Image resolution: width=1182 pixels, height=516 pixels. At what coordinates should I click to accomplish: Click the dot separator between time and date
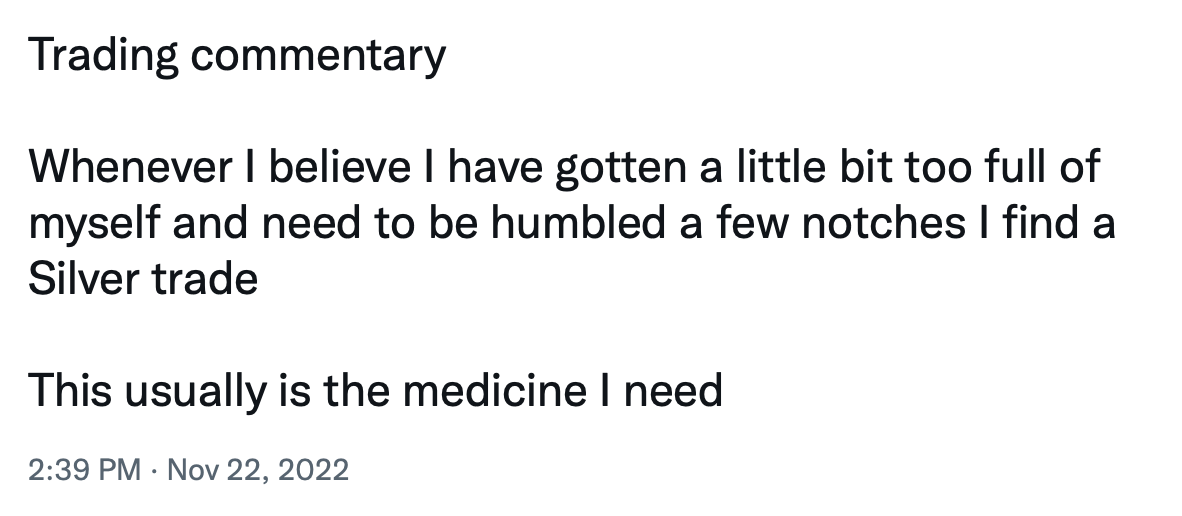point(154,470)
